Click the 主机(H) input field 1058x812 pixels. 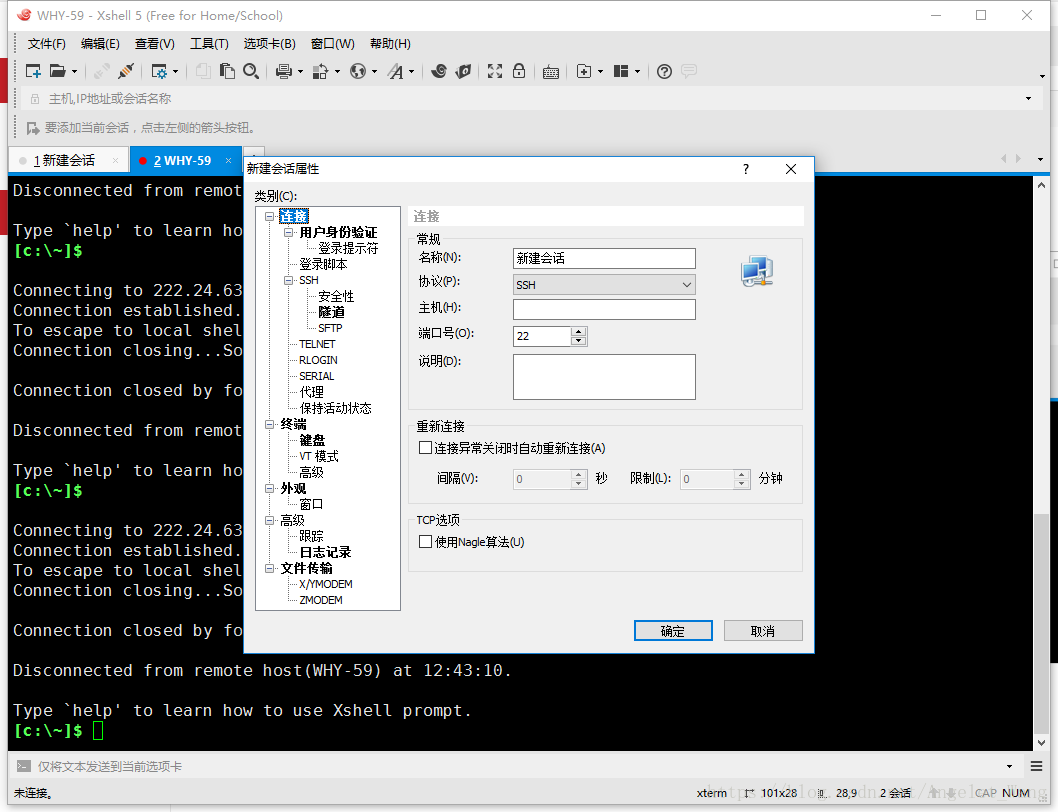604,309
